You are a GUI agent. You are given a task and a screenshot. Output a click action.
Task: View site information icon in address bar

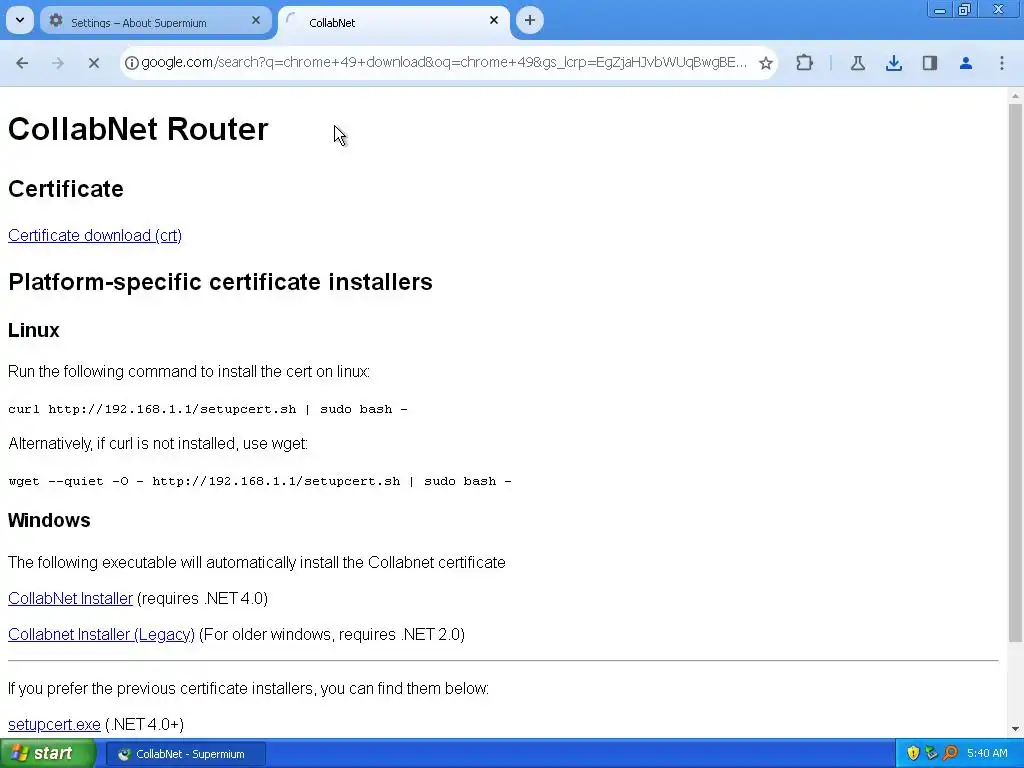131,63
